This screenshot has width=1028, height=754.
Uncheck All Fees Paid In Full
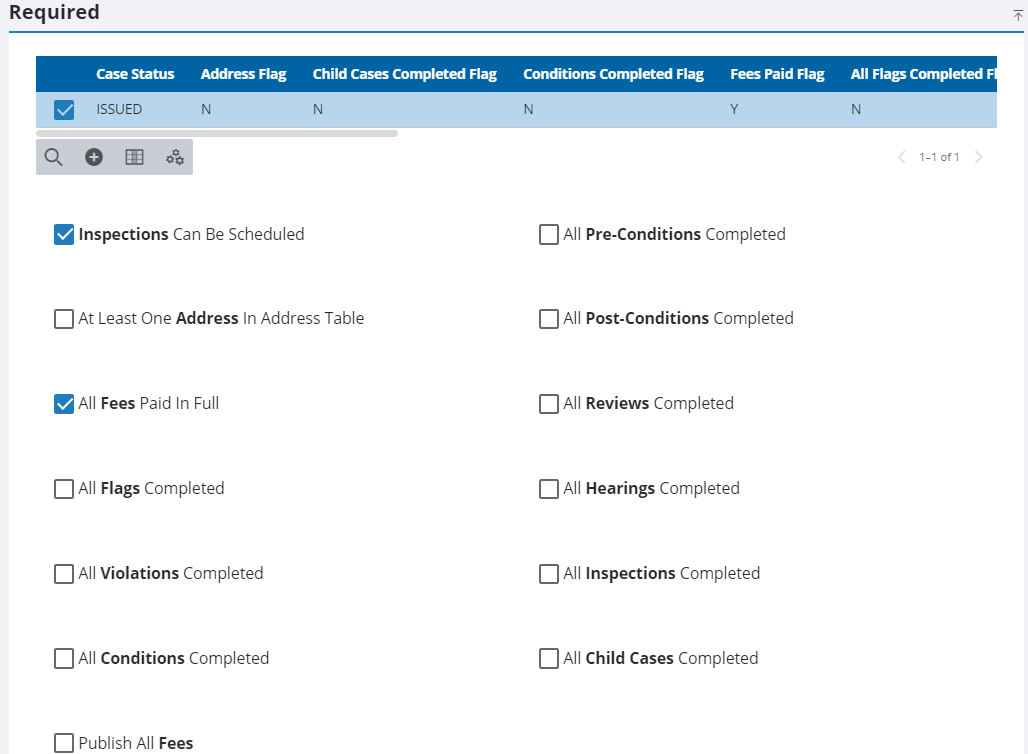[x=64, y=404]
